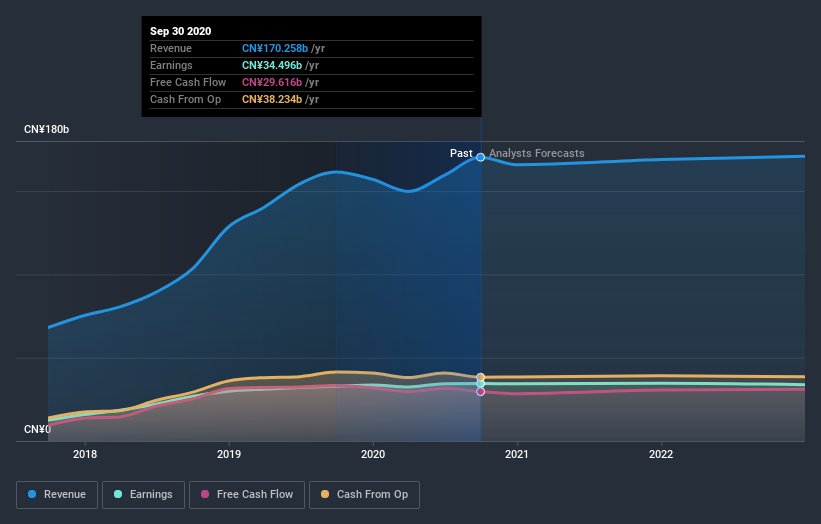The height and width of the screenshot is (524, 821).
Task: Click the 2020 x-axis label
Action: 373,454
